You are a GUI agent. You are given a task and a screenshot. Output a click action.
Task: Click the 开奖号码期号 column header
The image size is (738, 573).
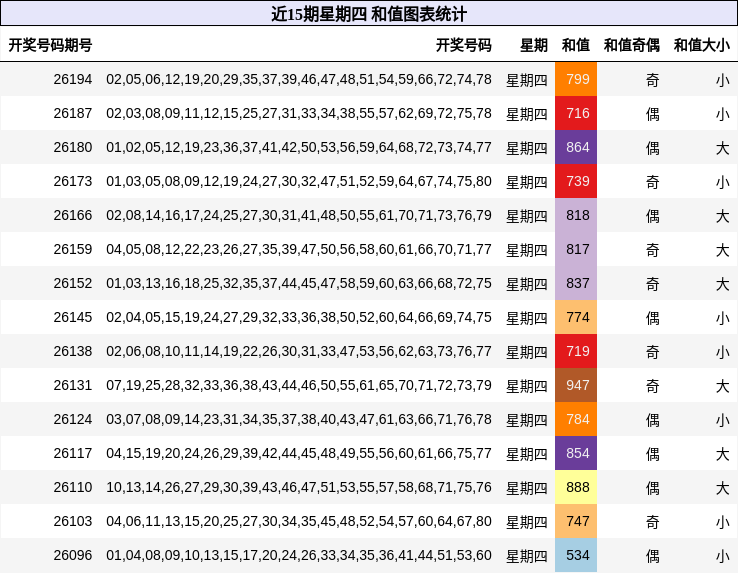(50, 45)
